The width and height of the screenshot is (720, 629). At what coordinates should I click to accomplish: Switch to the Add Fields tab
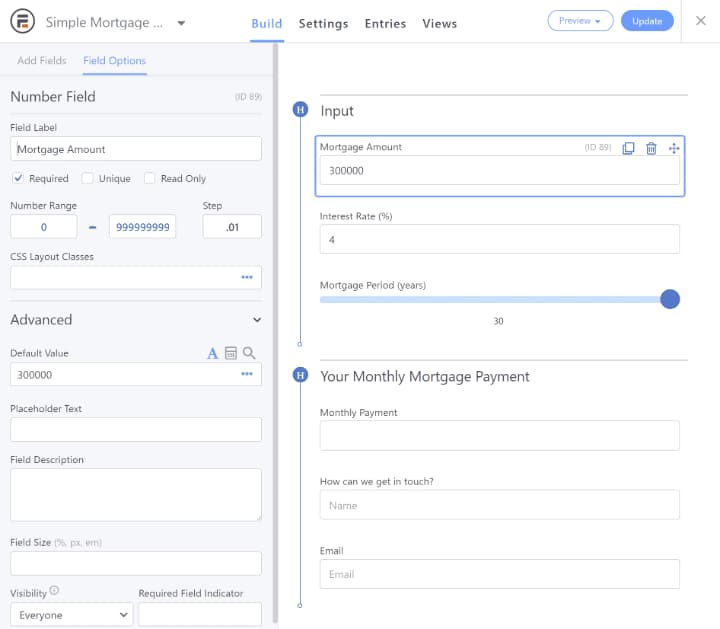42,61
